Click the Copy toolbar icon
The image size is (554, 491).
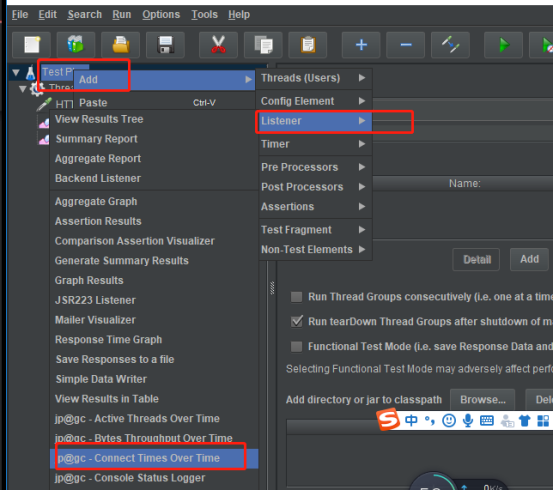pyautogui.click(x=263, y=45)
